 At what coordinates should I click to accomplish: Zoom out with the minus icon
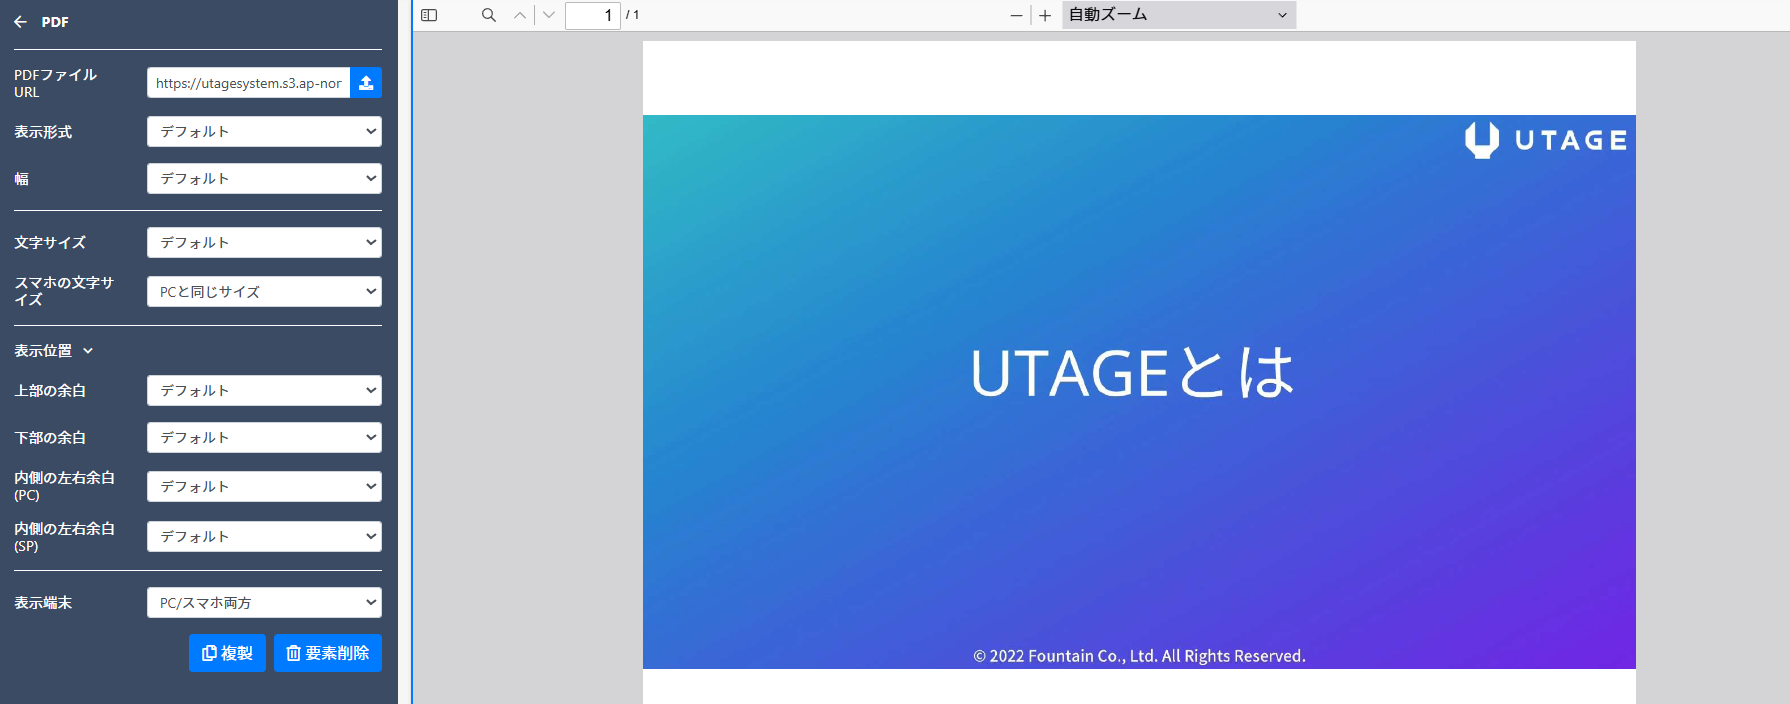click(x=1016, y=15)
